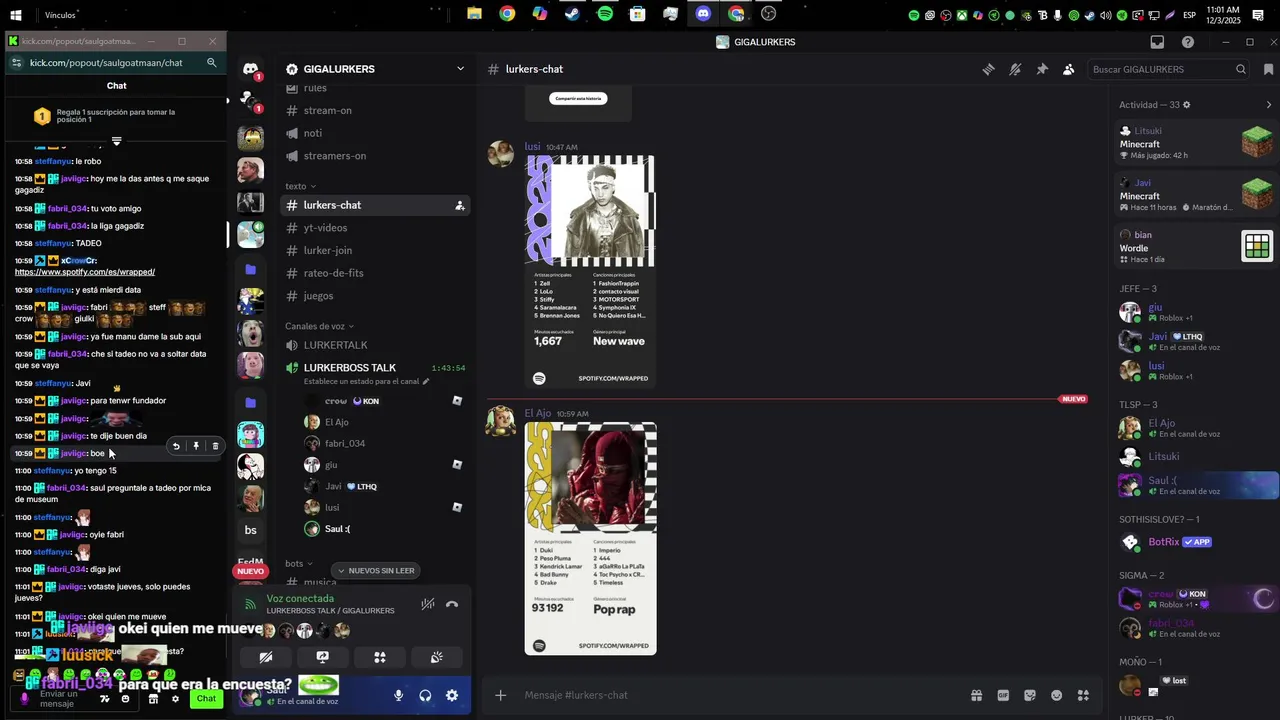The width and height of the screenshot is (1280, 720).
Task: Open activity settings gear next to Actividad
Action: point(1186,105)
